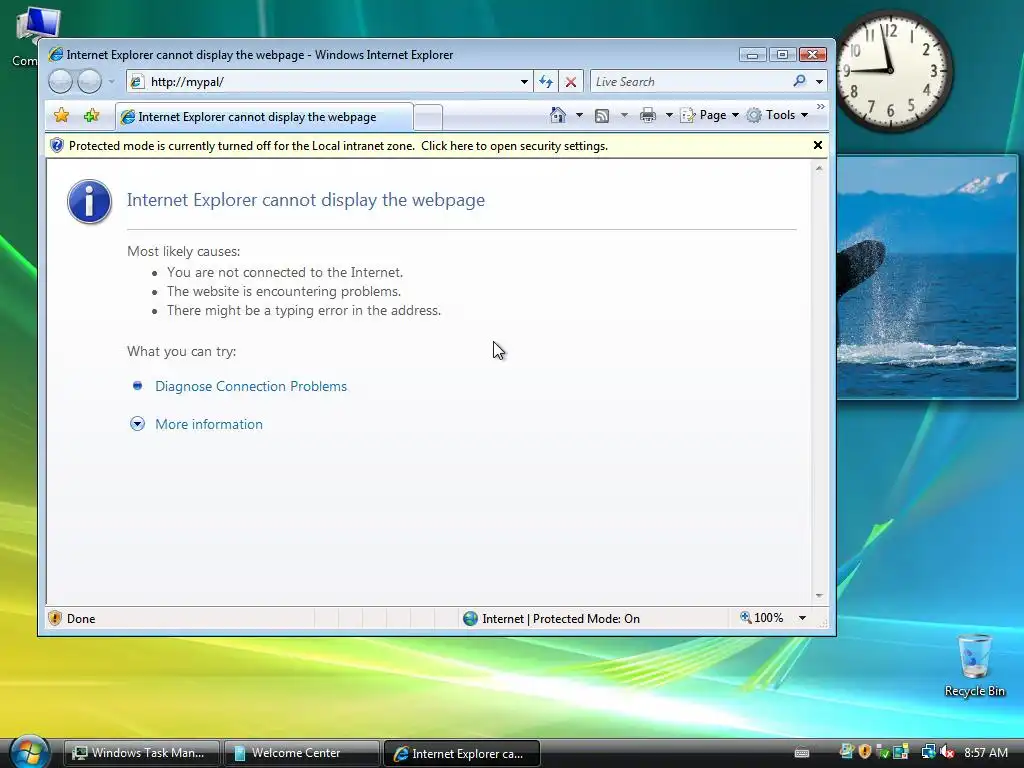Image resolution: width=1024 pixels, height=768 pixels.
Task: Click the Home page icon
Action: click(x=558, y=115)
